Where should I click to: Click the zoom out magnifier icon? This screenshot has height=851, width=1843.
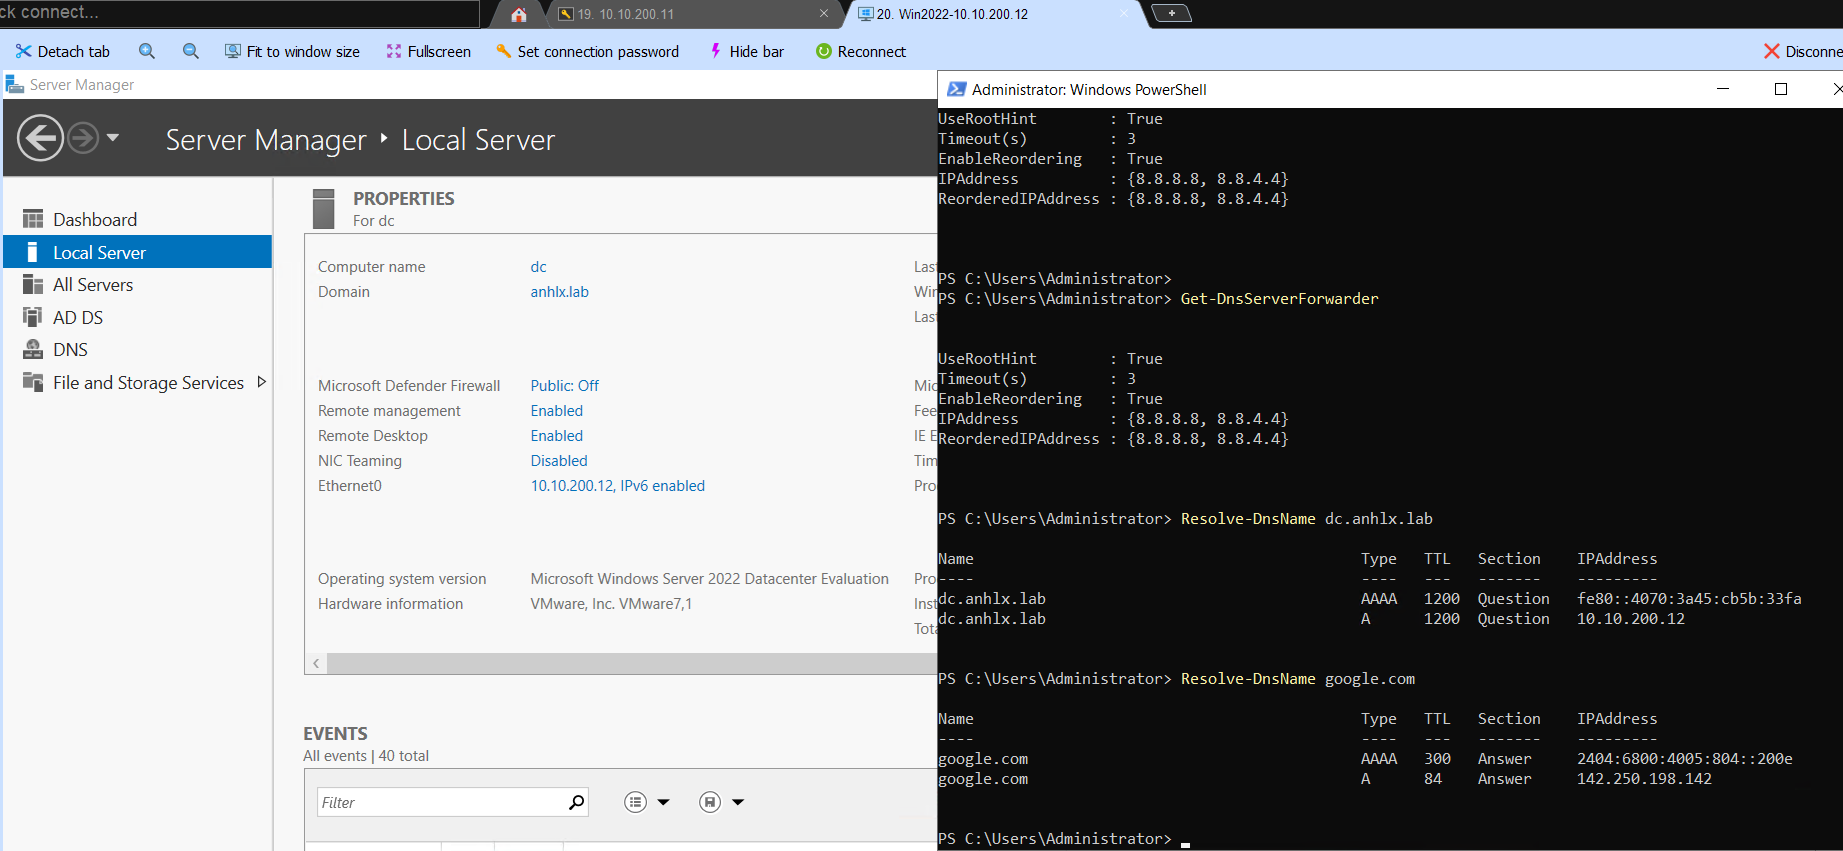190,51
